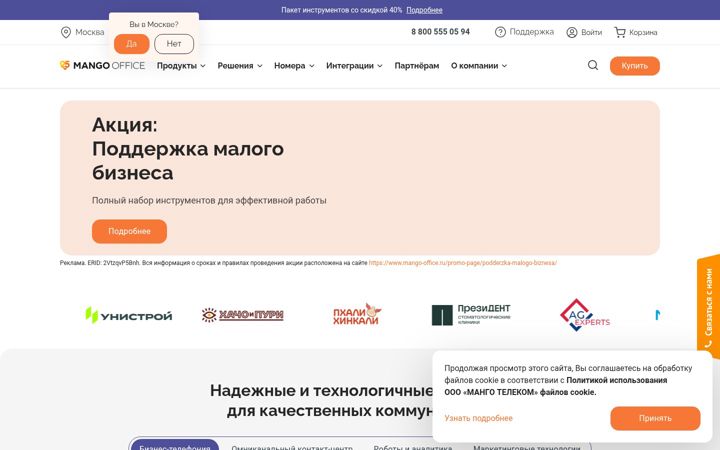Expand the Продукты dropdown menu
This screenshot has width=720, height=450.
(181, 66)
